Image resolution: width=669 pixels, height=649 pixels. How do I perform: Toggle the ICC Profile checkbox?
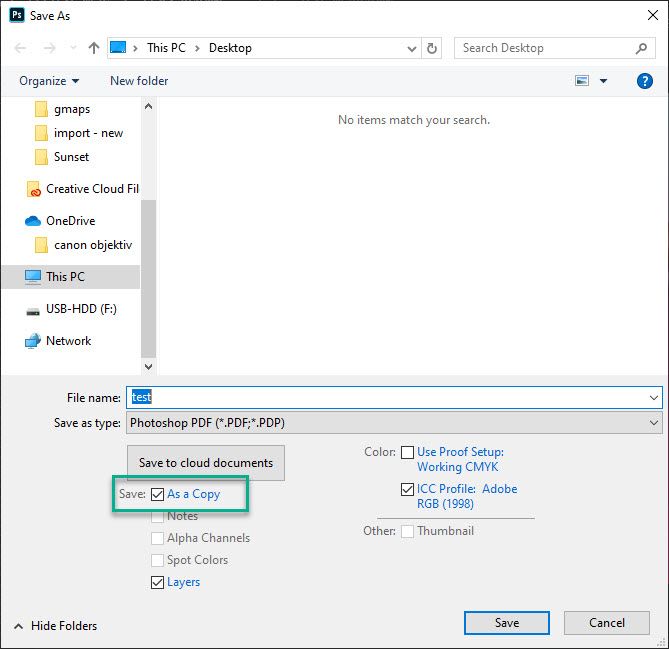(x=407, y=489)
